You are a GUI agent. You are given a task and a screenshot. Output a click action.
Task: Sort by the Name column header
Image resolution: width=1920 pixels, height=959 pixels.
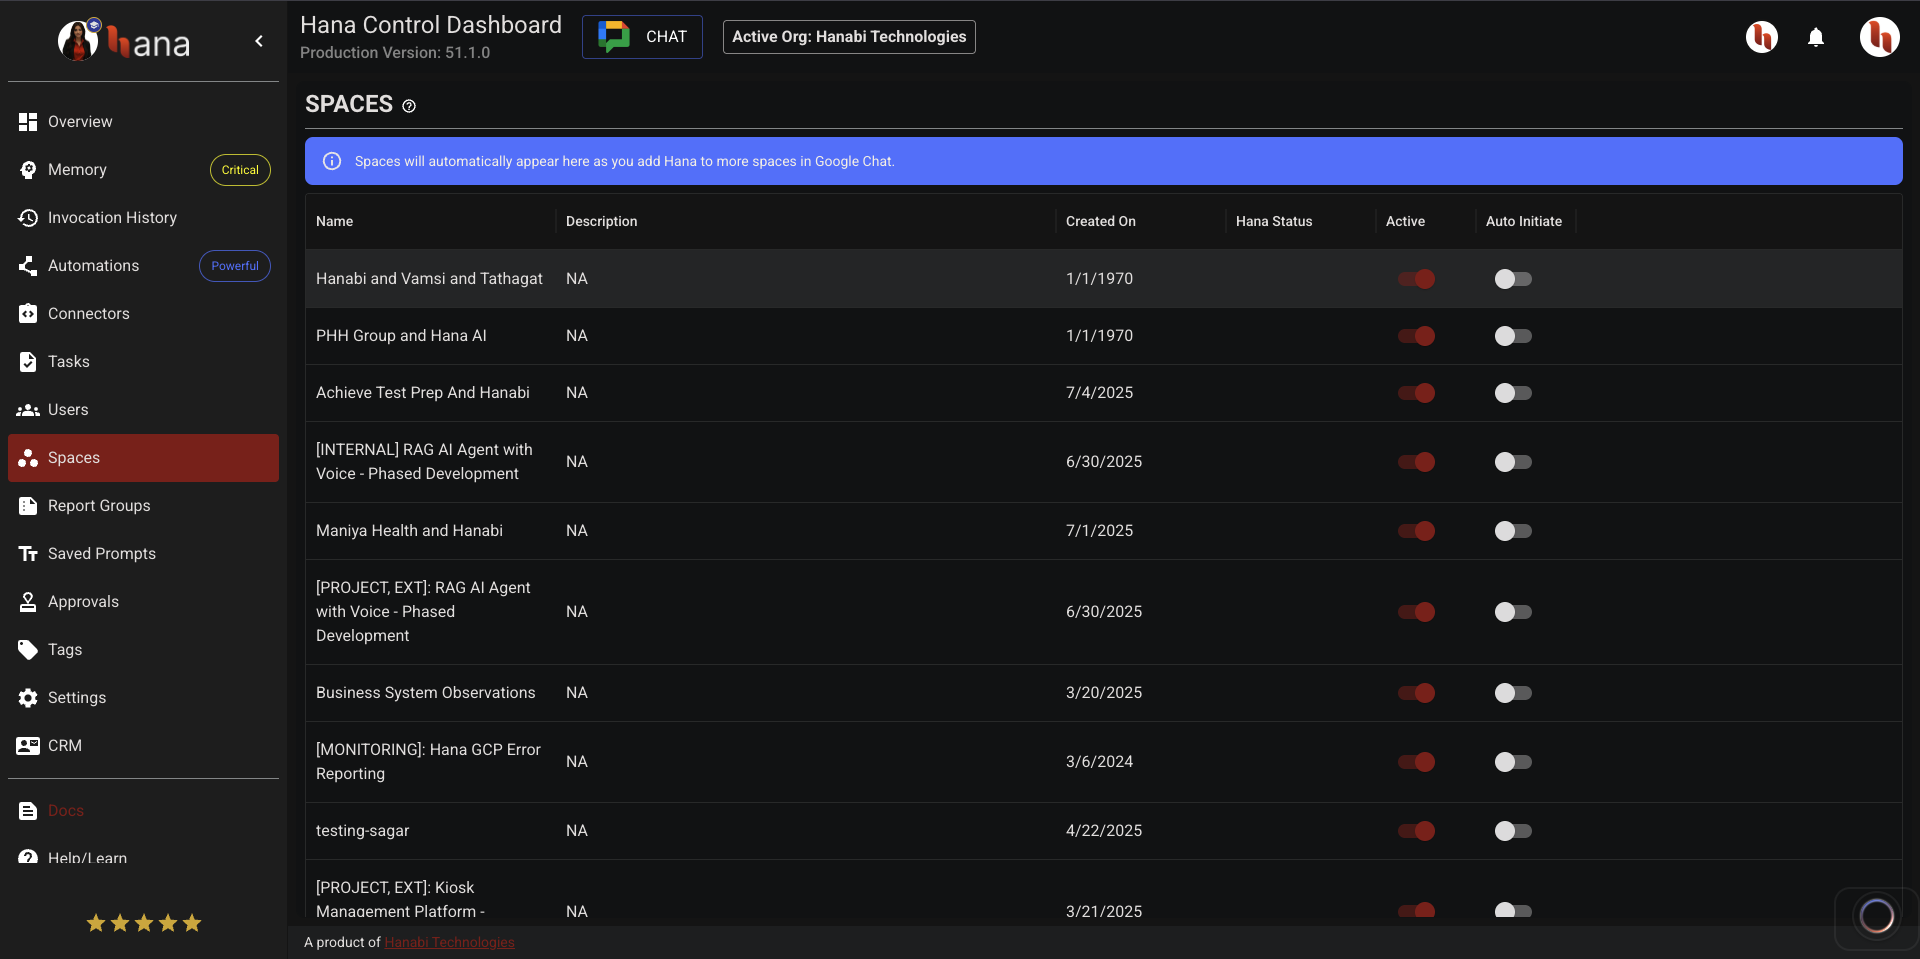(334, 222)
